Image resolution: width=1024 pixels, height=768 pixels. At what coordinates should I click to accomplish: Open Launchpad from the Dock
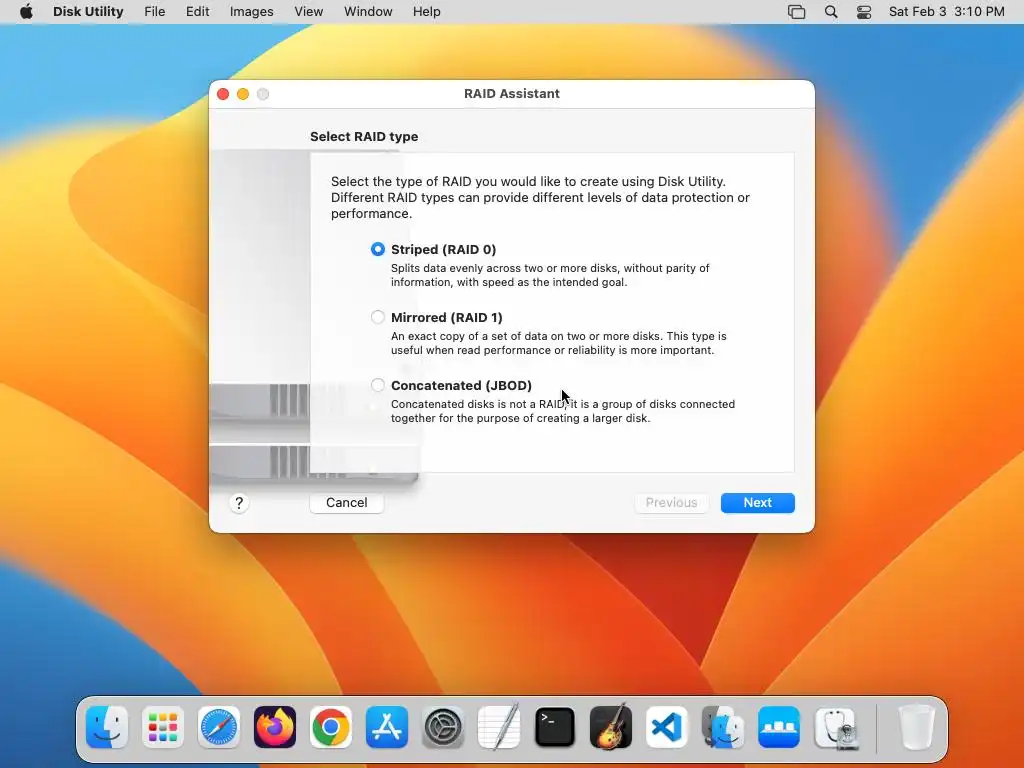tap(163, 727)
